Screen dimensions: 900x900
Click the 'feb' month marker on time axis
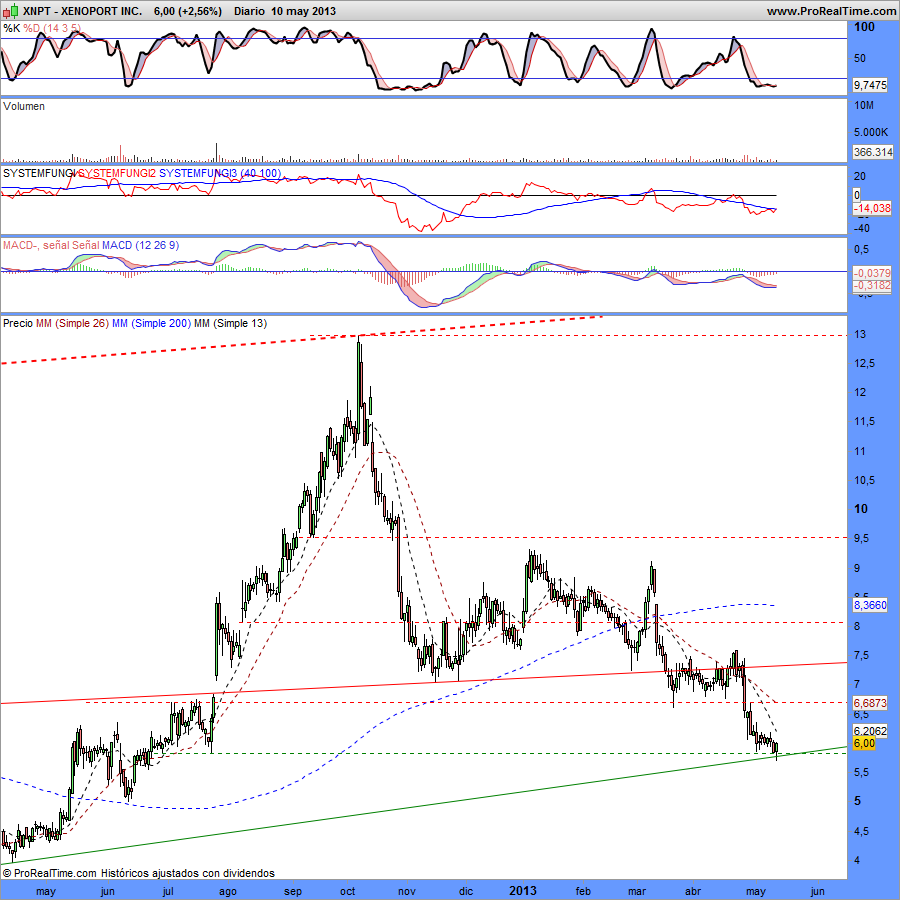pos(583,891)
